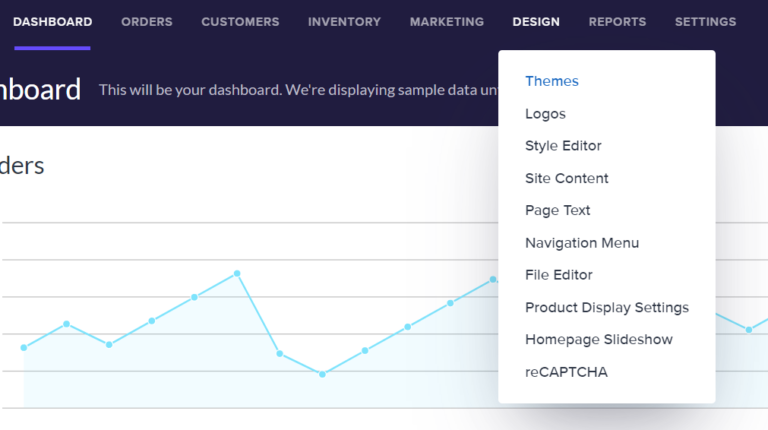This screenshot has width=768, height=430.
Task: Choose Themes from the Design menu
Action: [x=552, y=81]
